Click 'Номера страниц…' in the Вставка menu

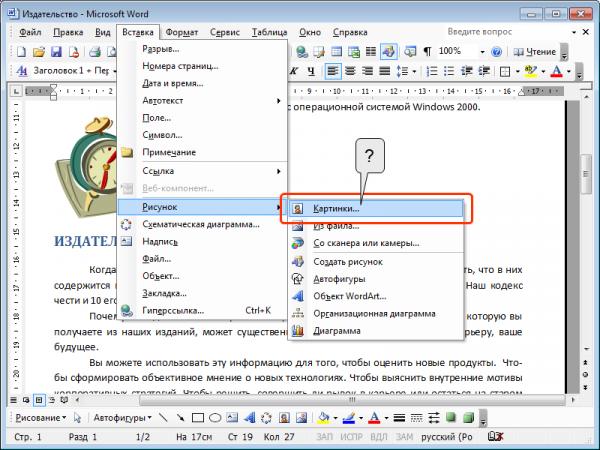point(202,66)
